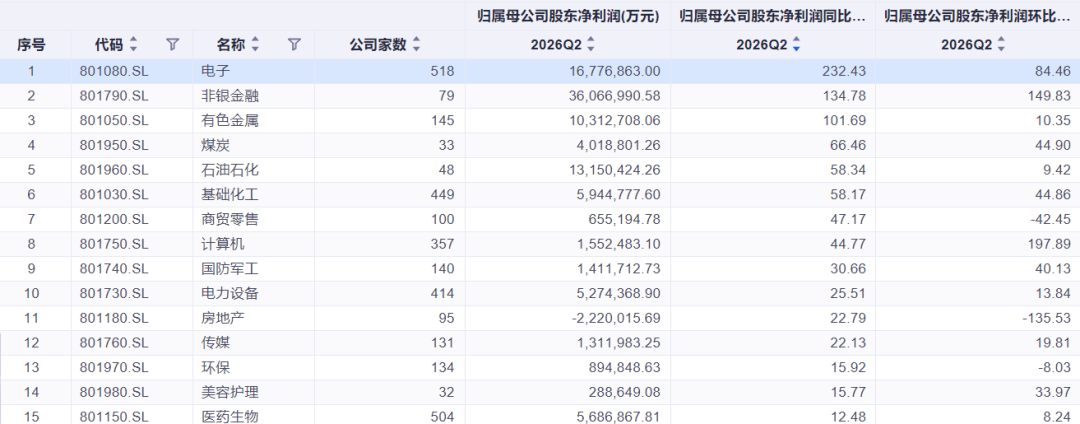Viewport: 1080px width, 424px height.
Task: Click net profit value 16,776,863.00
Action: (x=615, y=71)
